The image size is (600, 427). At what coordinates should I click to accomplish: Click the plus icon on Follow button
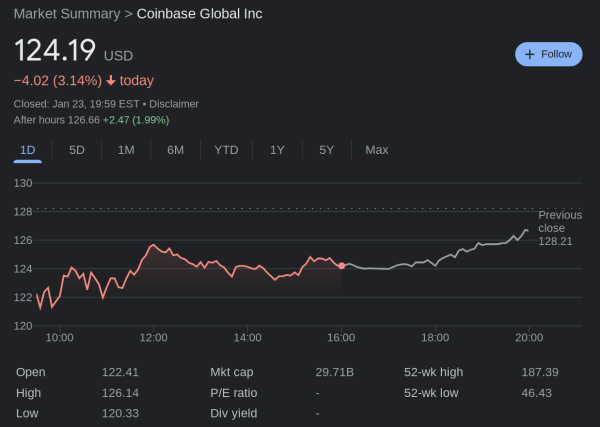[529, 54]
